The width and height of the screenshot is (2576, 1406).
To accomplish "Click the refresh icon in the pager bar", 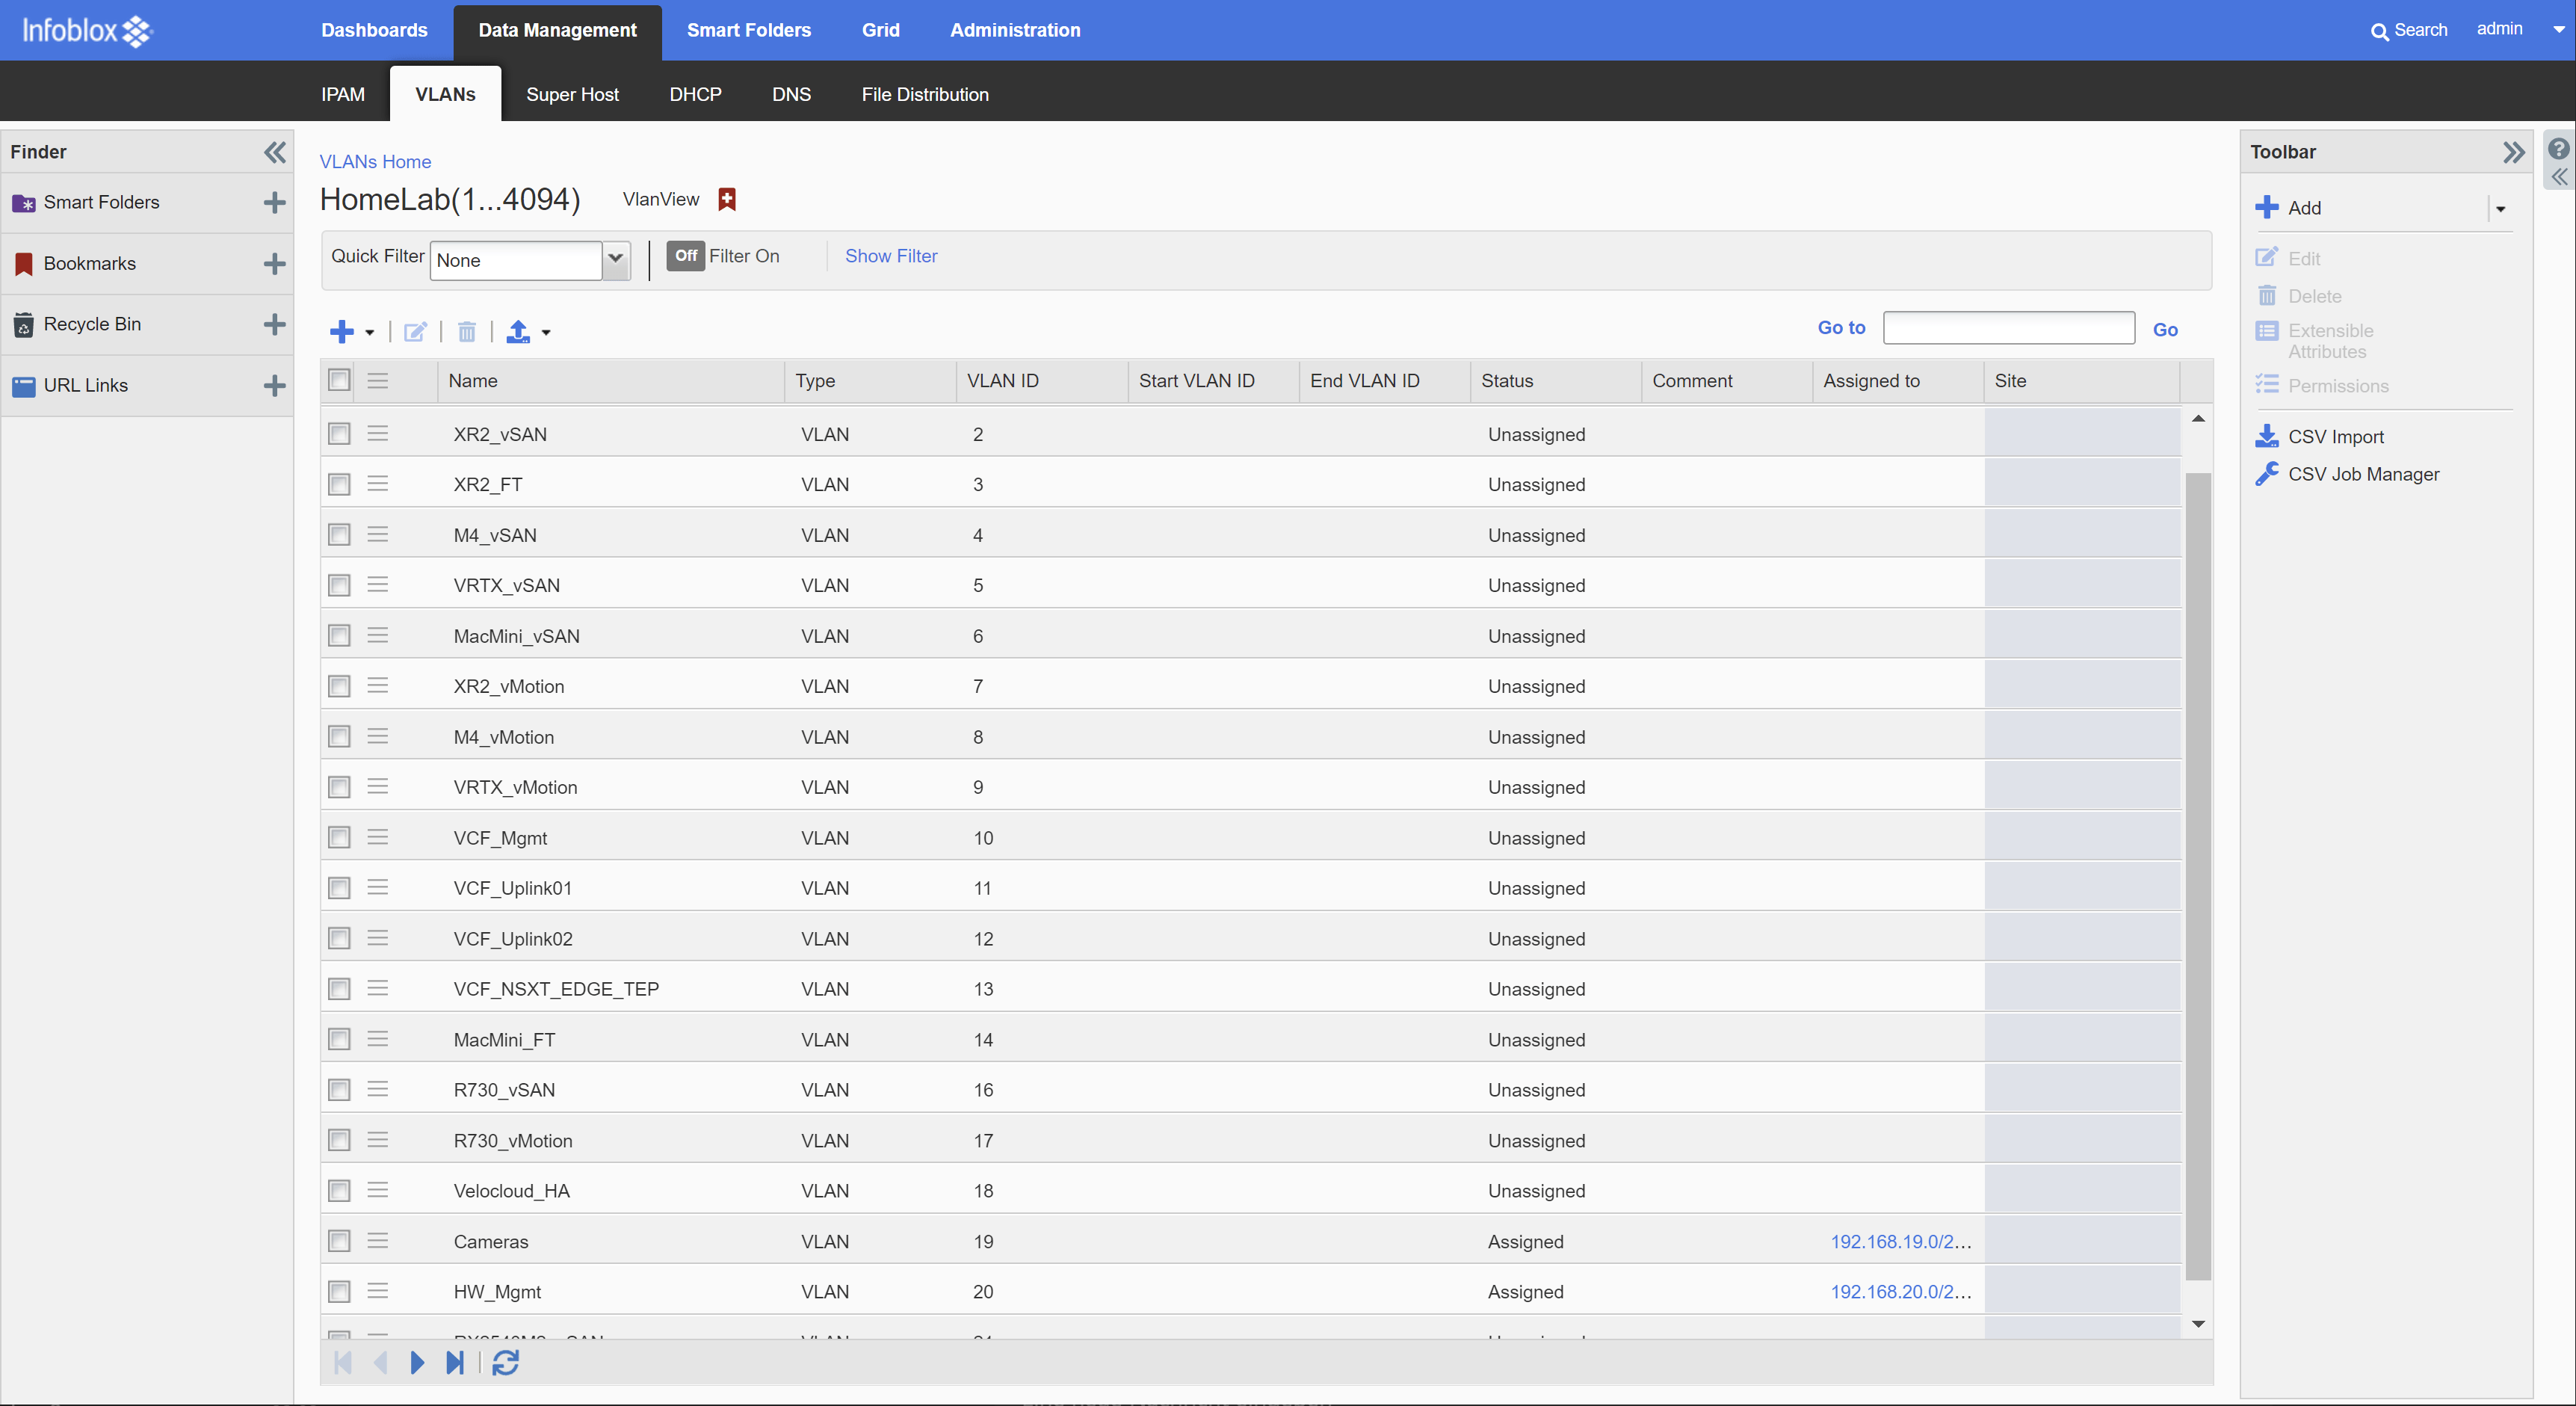I will click(x=505, y=1362).
